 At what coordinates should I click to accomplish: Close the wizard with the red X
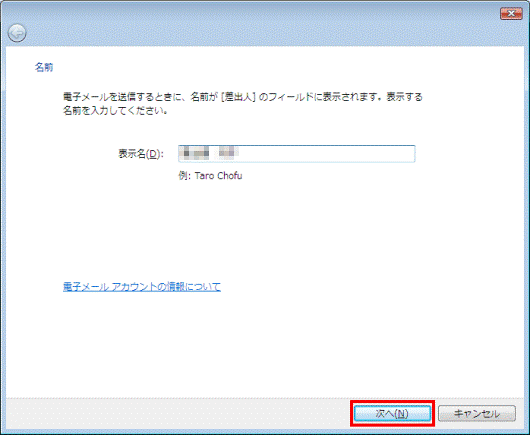(x=511, y=14)
